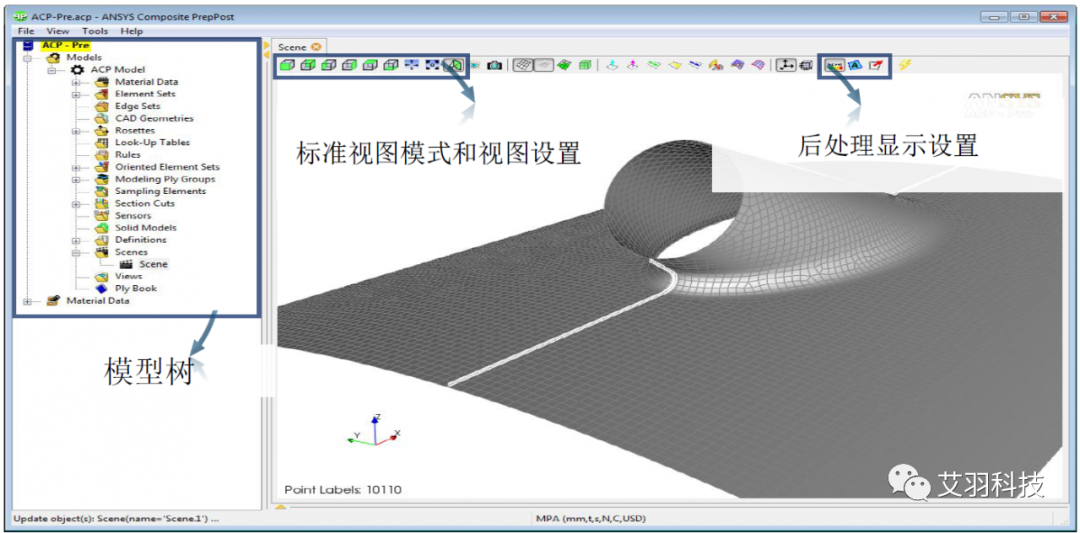The height and width of the screenshot is (533, 1080).
Task: Click the solid green cube view icon
Action: click(287, 65)
